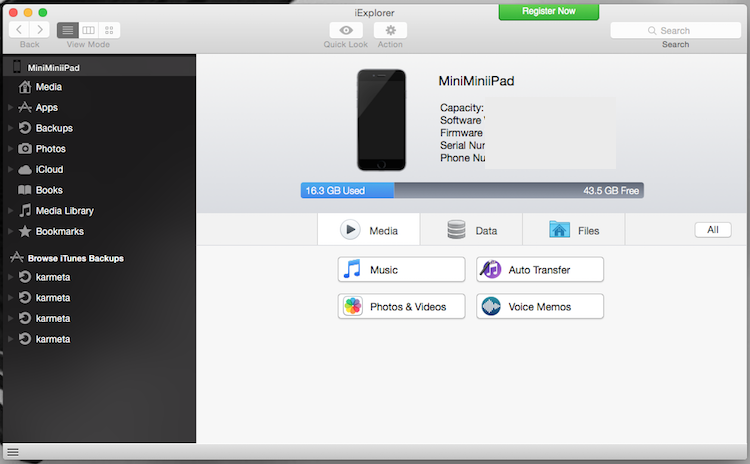750x464 pixels.
Task: Click the 16.3 GB Used storage bar
Action: click(x=347, y=190)
